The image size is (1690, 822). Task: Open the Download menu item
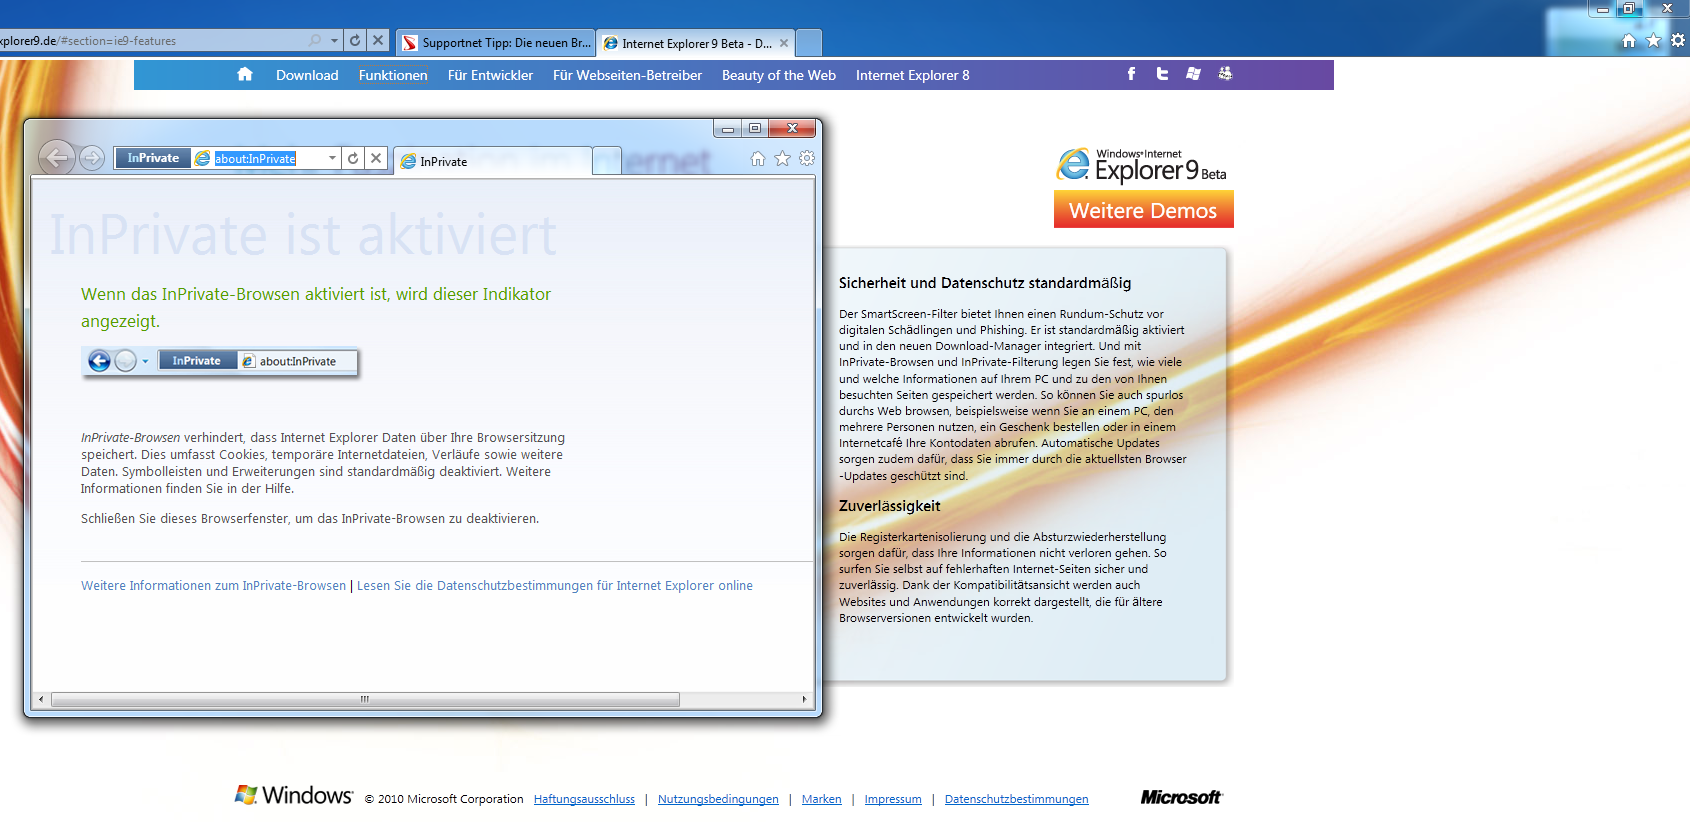pyautogui.click(x=307, y=75)
